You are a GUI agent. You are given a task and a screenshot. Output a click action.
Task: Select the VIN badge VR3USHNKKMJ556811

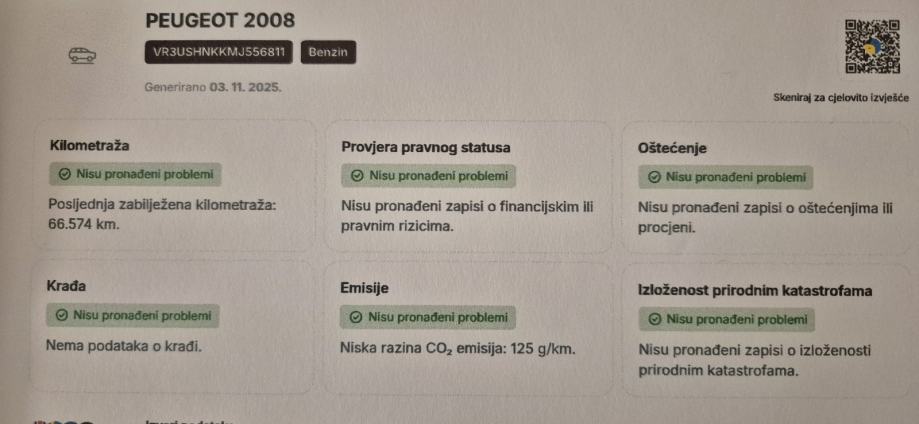coord(218,52)
